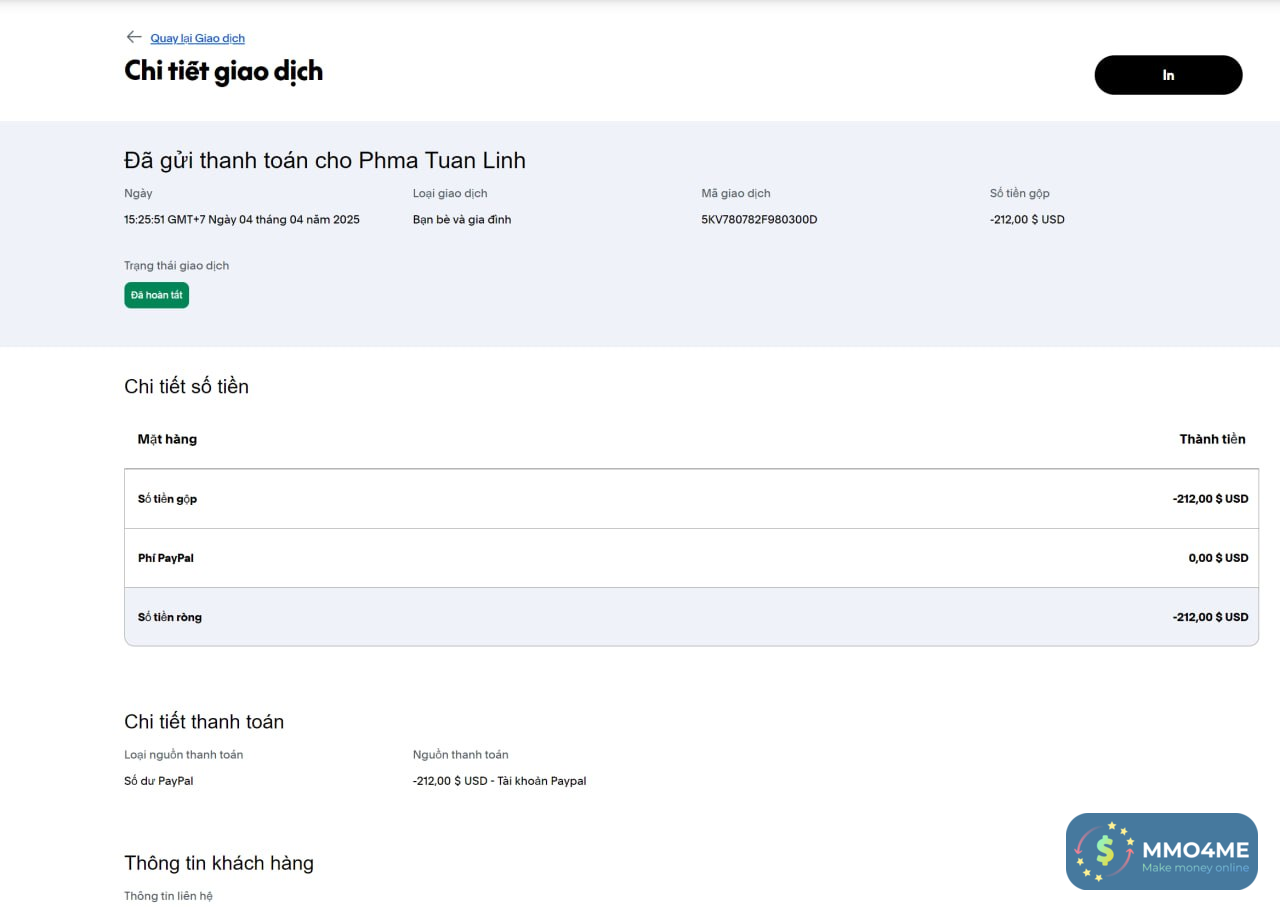Click the MMO4ME dollar logo
This screenshot has height=907, width=1280.
(x=1104, y=851)
